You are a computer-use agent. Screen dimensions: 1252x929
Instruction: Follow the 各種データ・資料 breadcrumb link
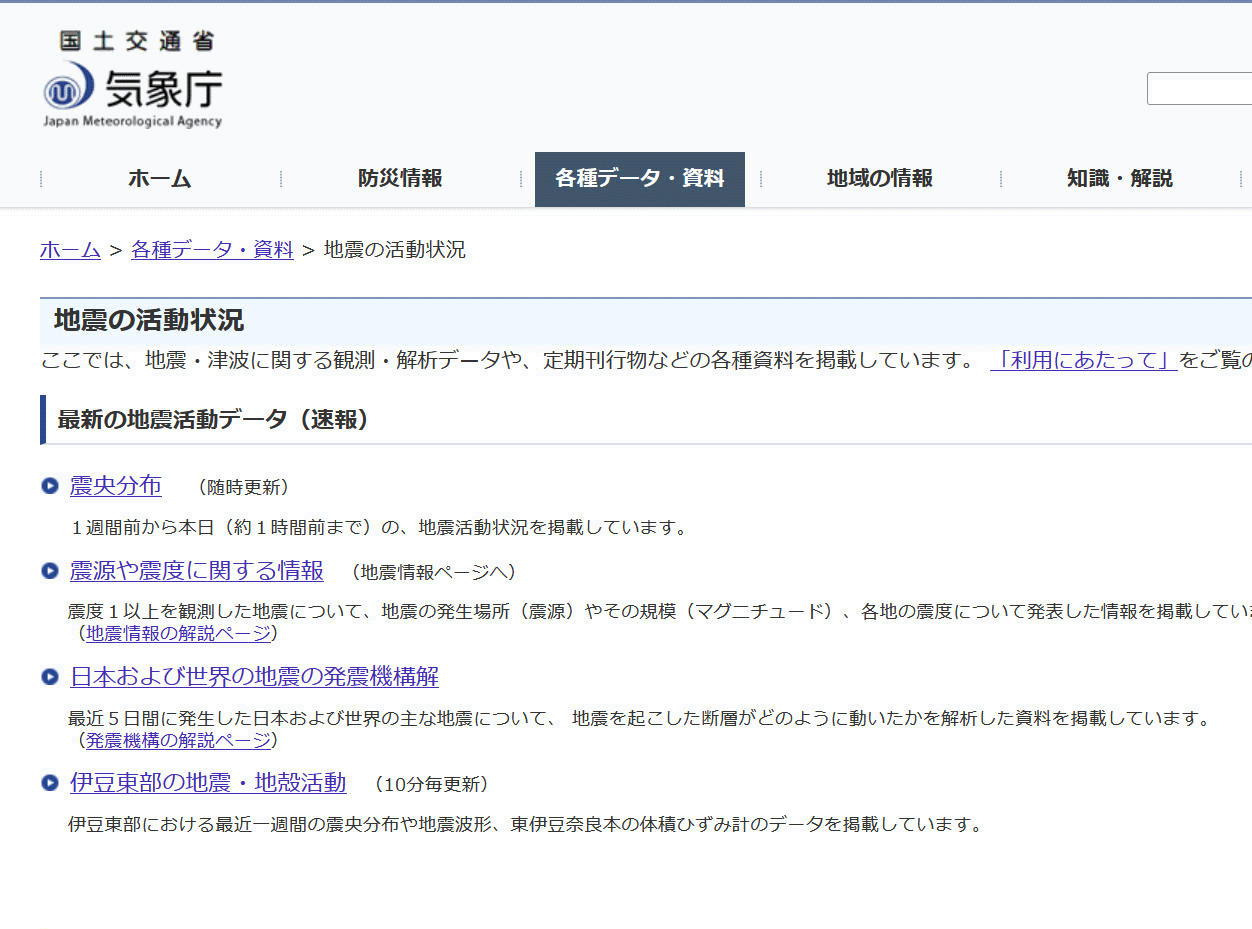tap(212, 250)
